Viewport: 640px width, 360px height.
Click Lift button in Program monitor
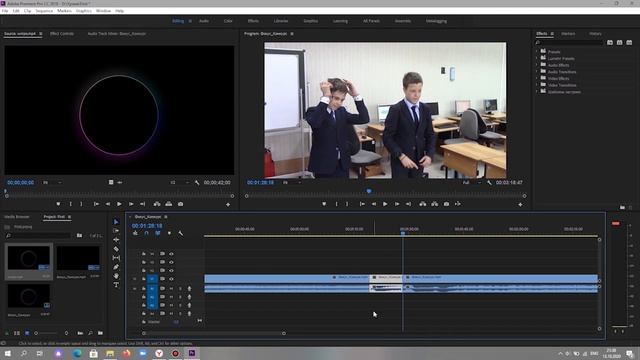pyautogui.click(x=423, y=204)
